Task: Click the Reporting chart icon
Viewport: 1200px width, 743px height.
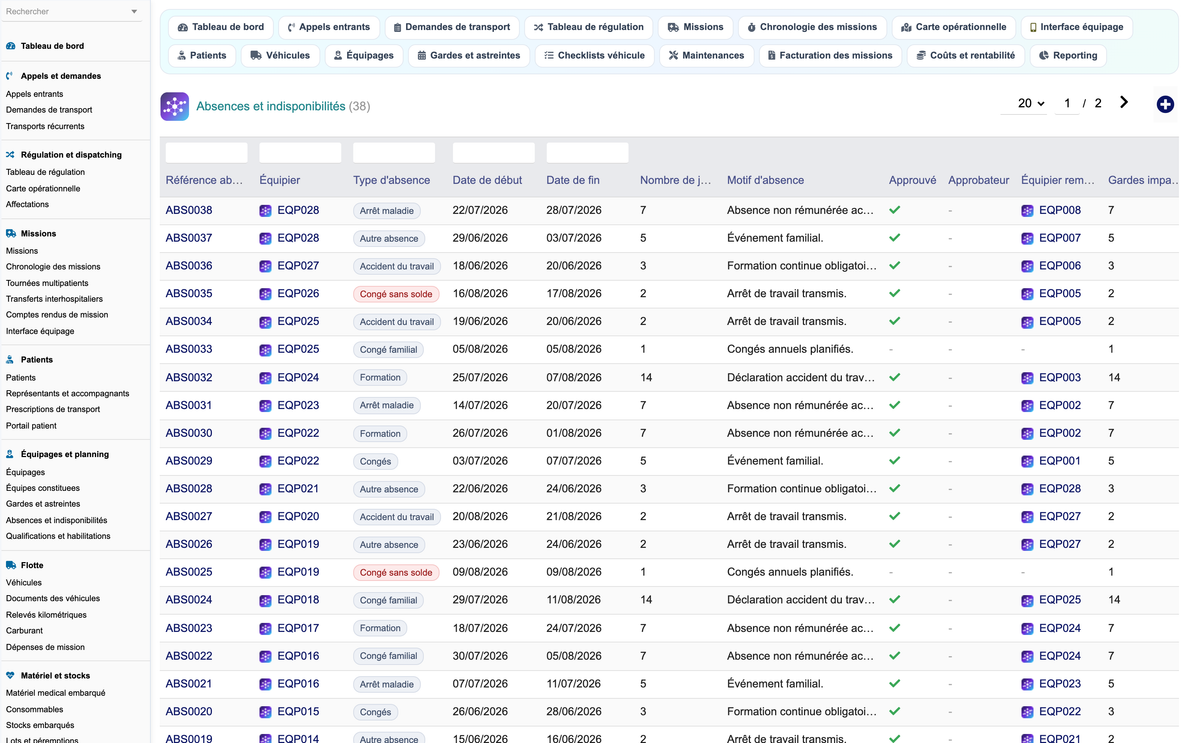Action: pos(1044,56)
